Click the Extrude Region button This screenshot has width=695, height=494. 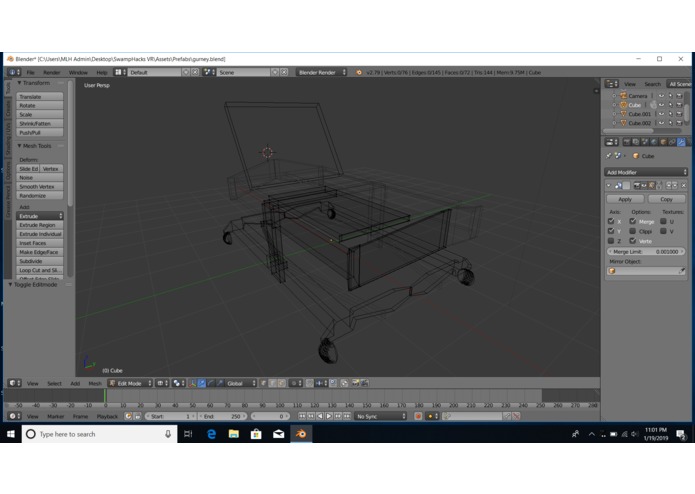click(x=40, y=225)
